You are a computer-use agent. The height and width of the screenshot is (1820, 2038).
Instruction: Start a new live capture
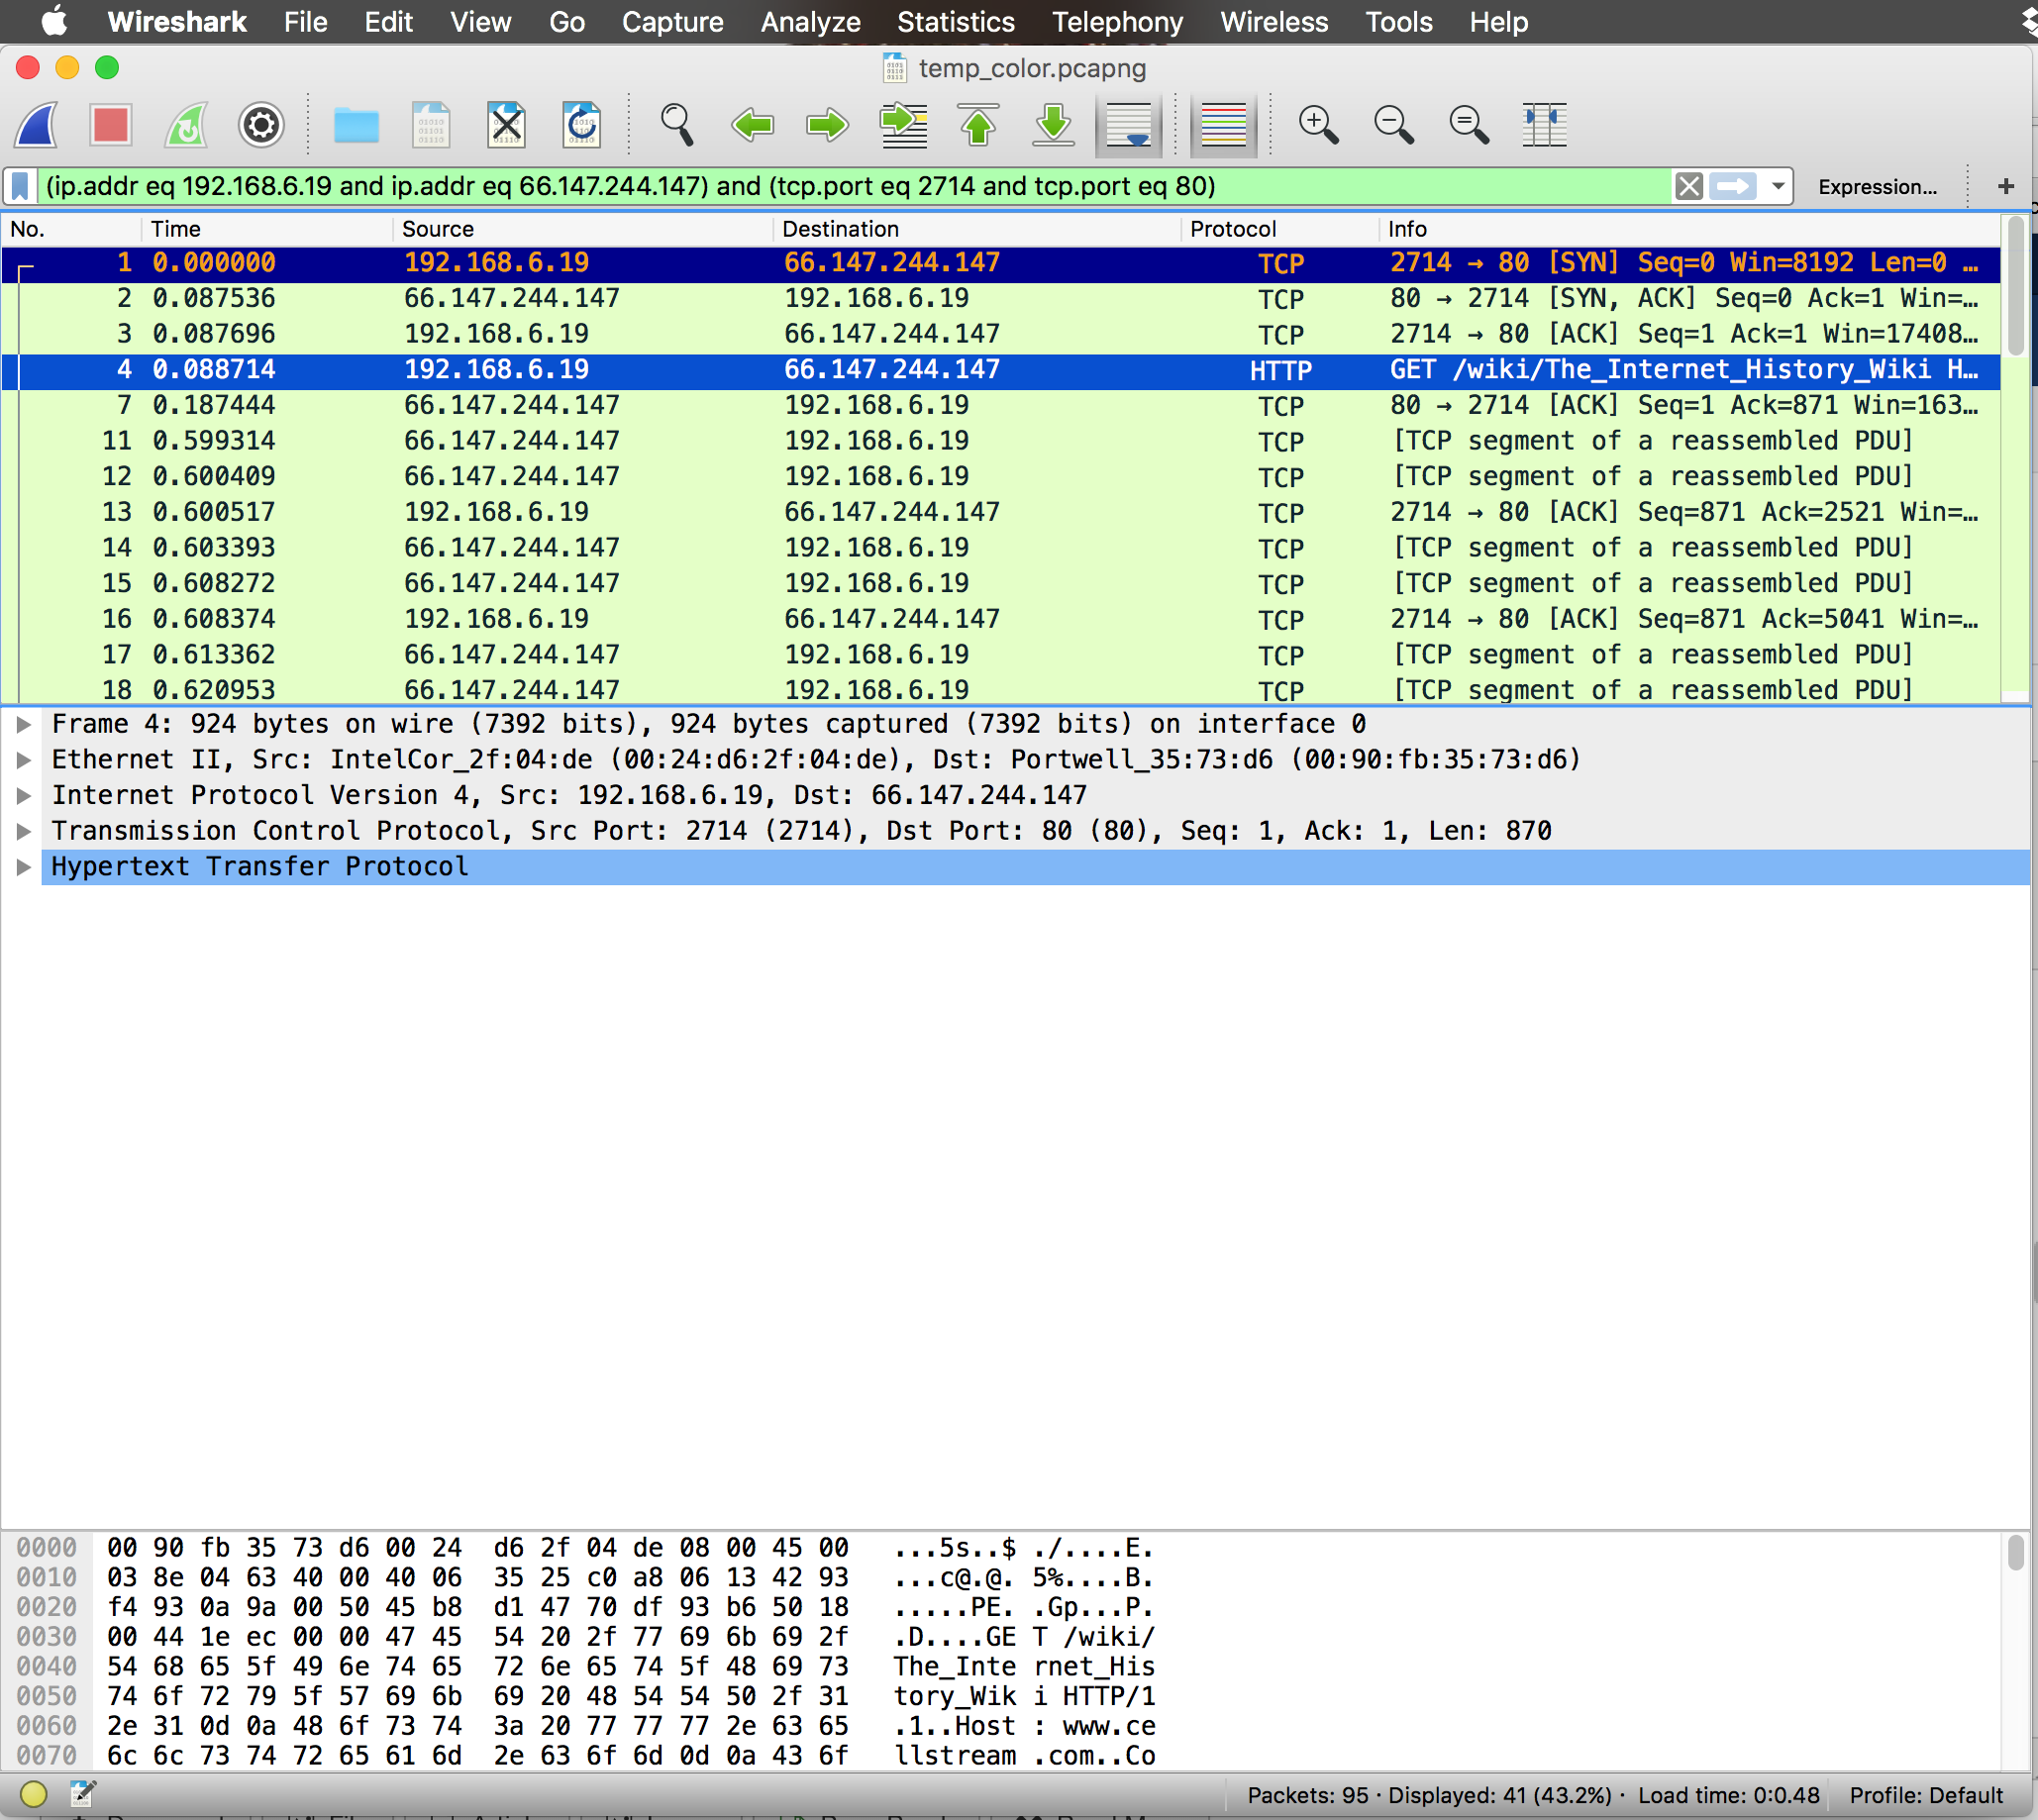coord(36,125)
